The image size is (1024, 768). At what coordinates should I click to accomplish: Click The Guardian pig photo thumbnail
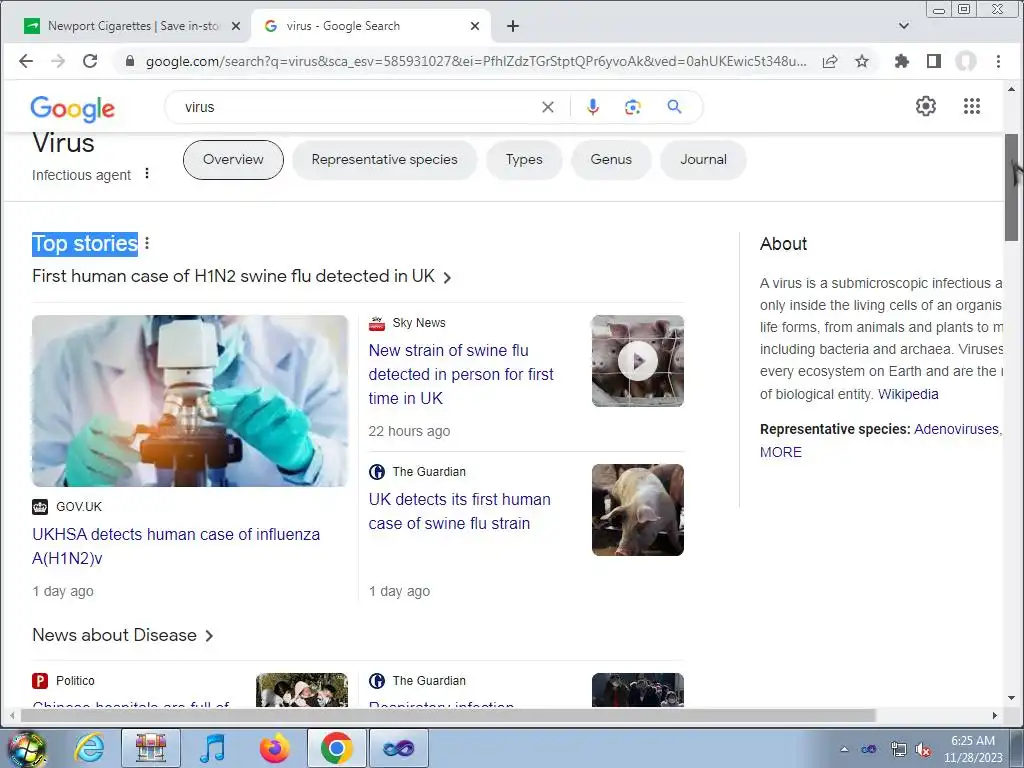click(637, 510)
